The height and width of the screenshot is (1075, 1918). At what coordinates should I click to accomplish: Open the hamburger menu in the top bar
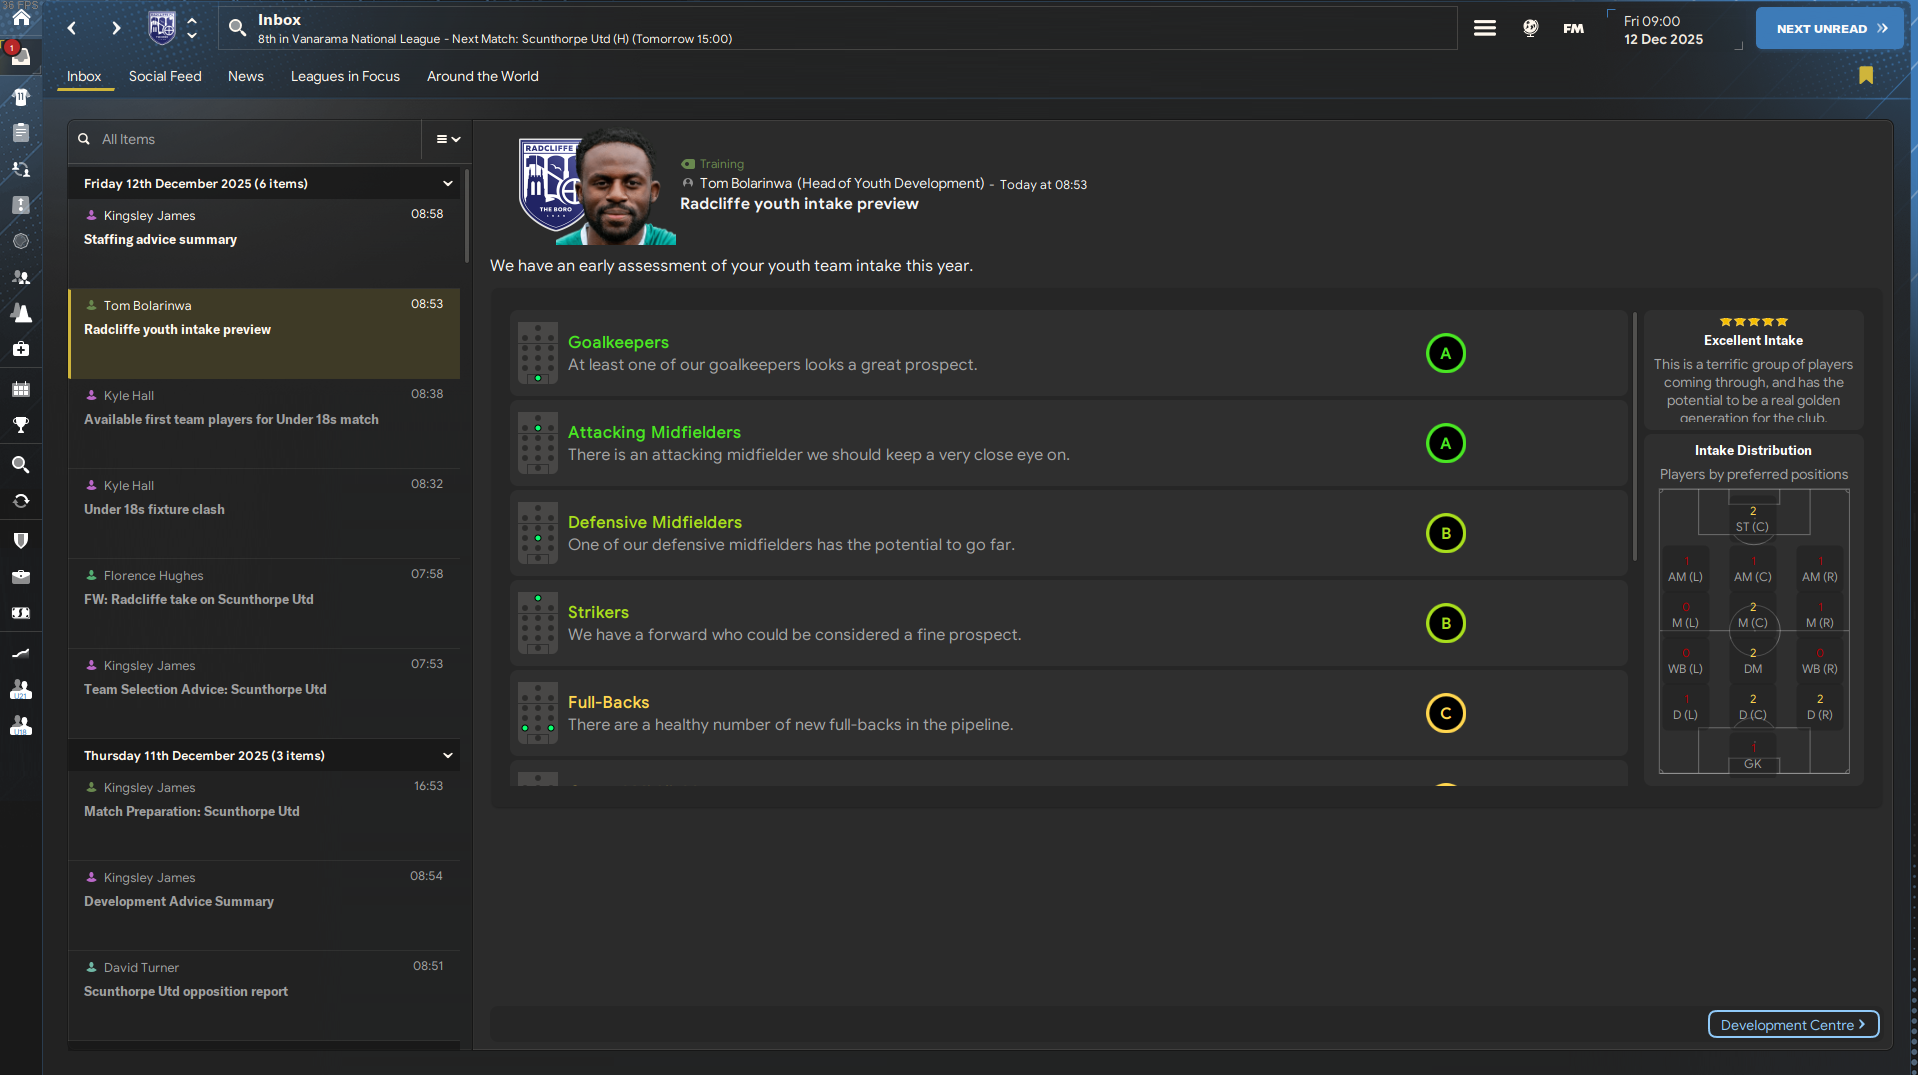(x=1485, y=28)
